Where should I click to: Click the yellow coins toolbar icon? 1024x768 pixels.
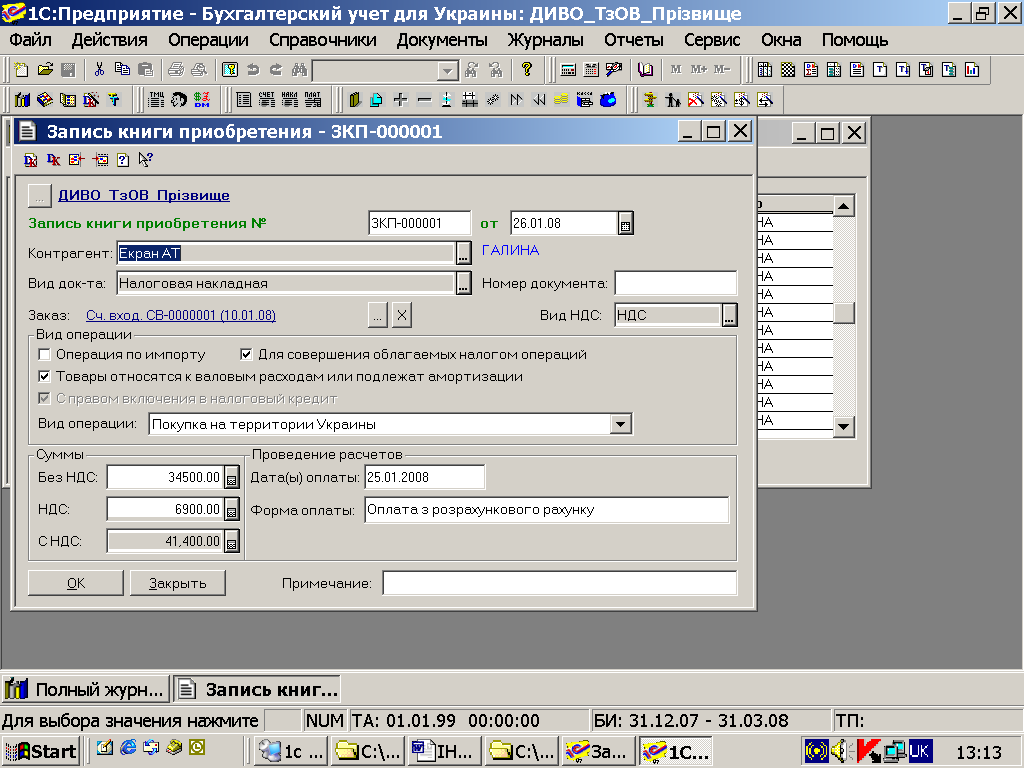click(x=562, y=99)
